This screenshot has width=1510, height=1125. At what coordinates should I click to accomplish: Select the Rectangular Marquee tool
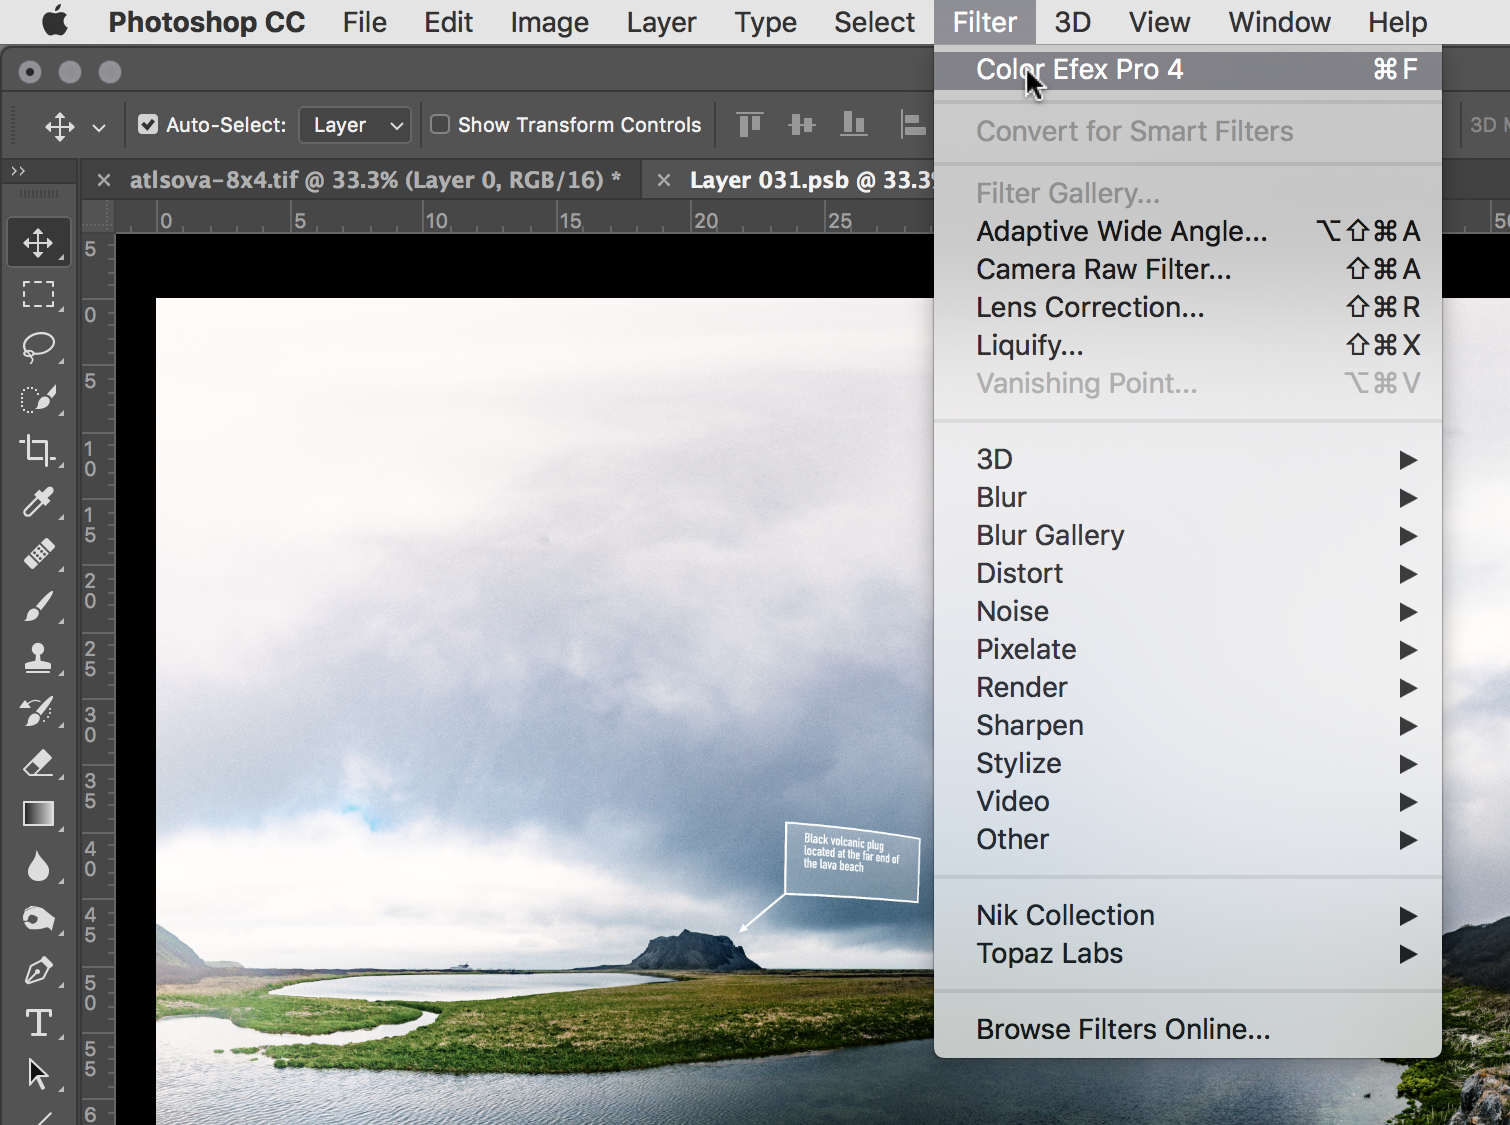click(38, 295)
